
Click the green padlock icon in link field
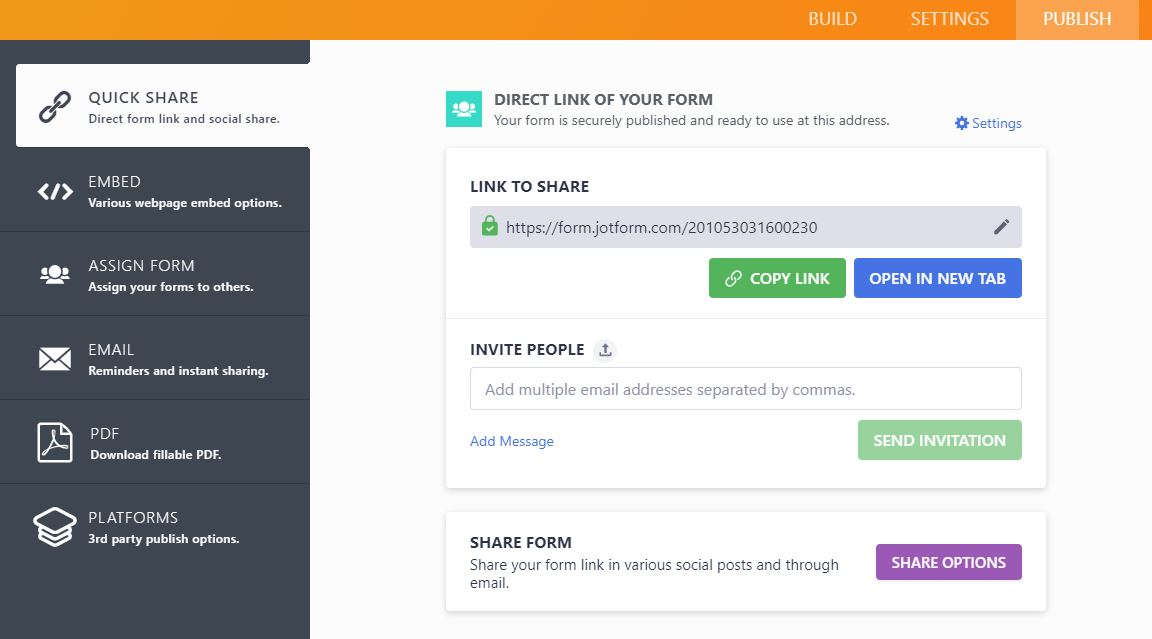[x=489, y=225]
